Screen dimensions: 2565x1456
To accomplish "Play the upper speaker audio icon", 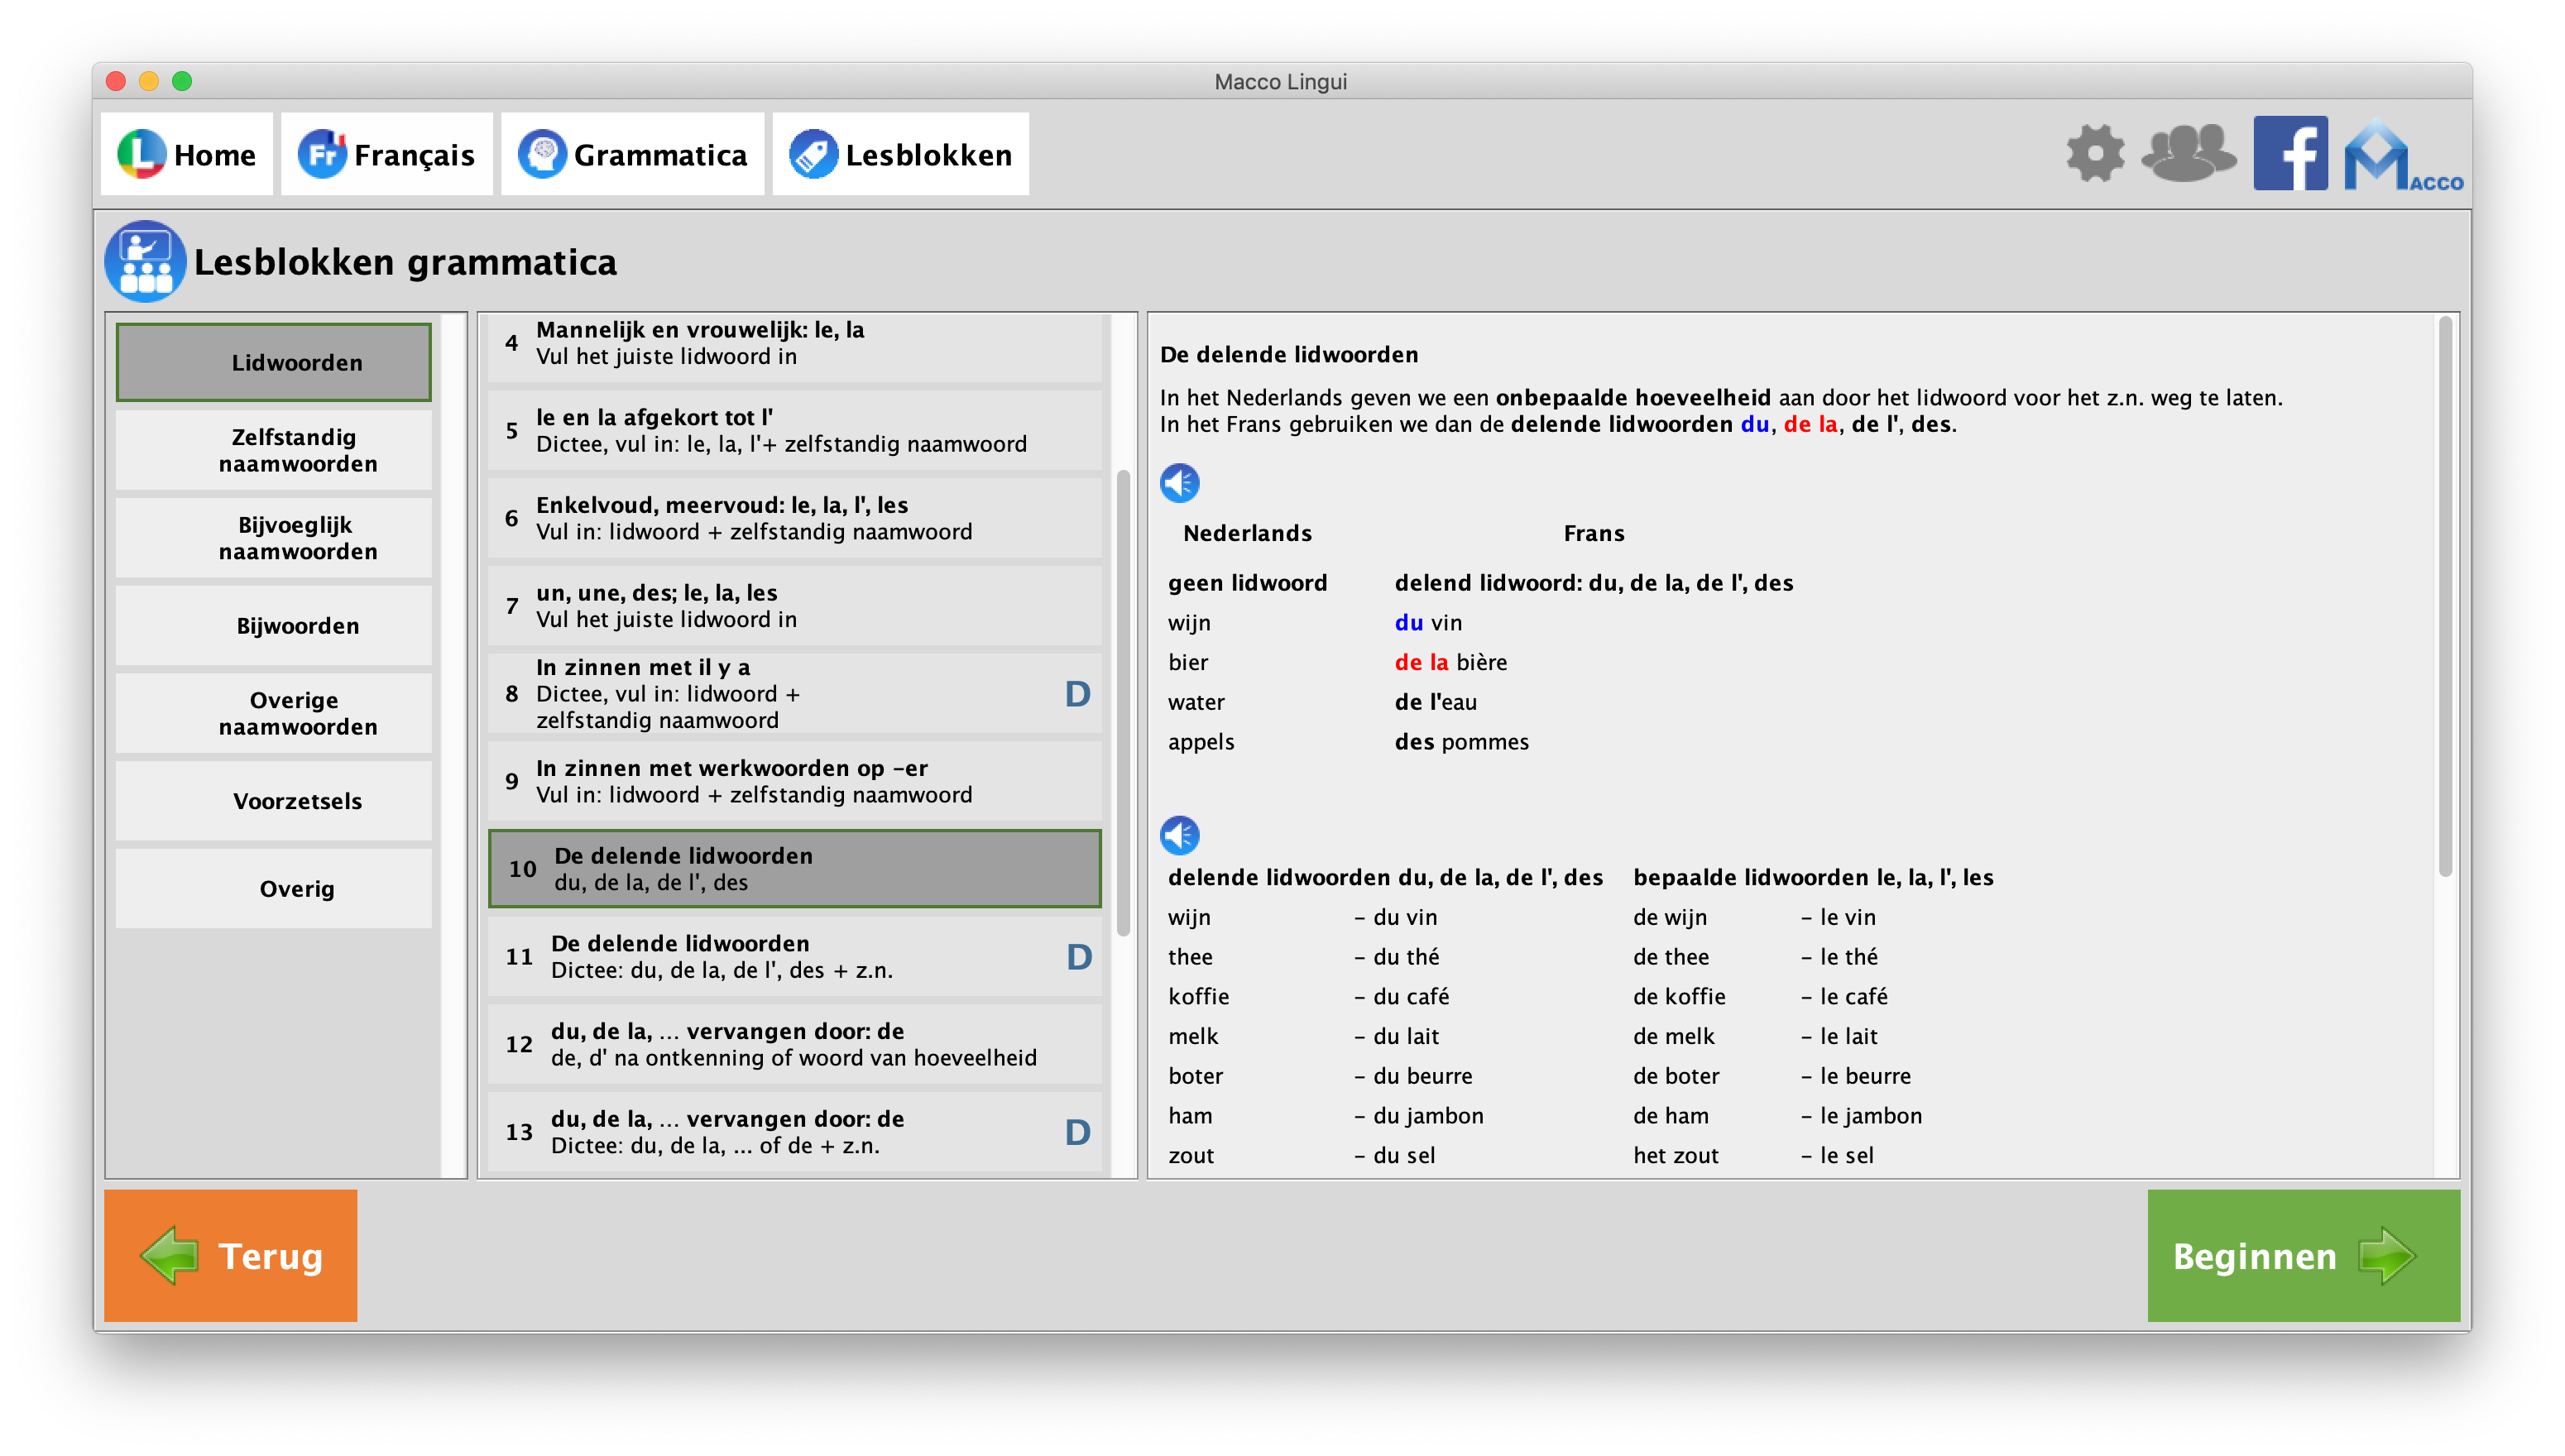I will pyautogui.click(x=1179, y=484).
